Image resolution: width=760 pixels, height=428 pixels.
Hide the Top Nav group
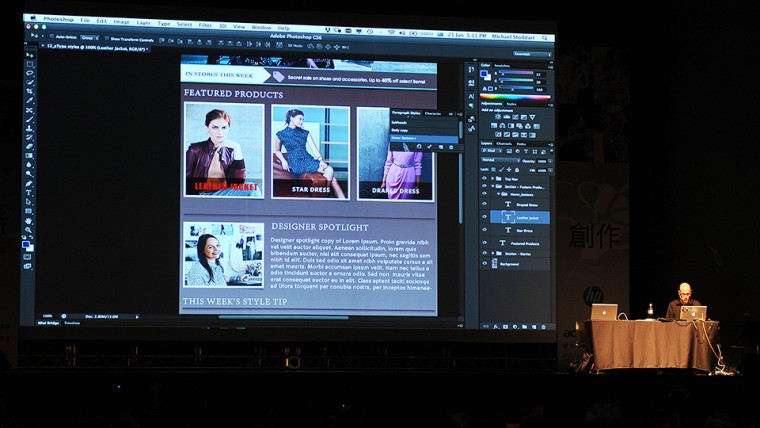(484, 178)
